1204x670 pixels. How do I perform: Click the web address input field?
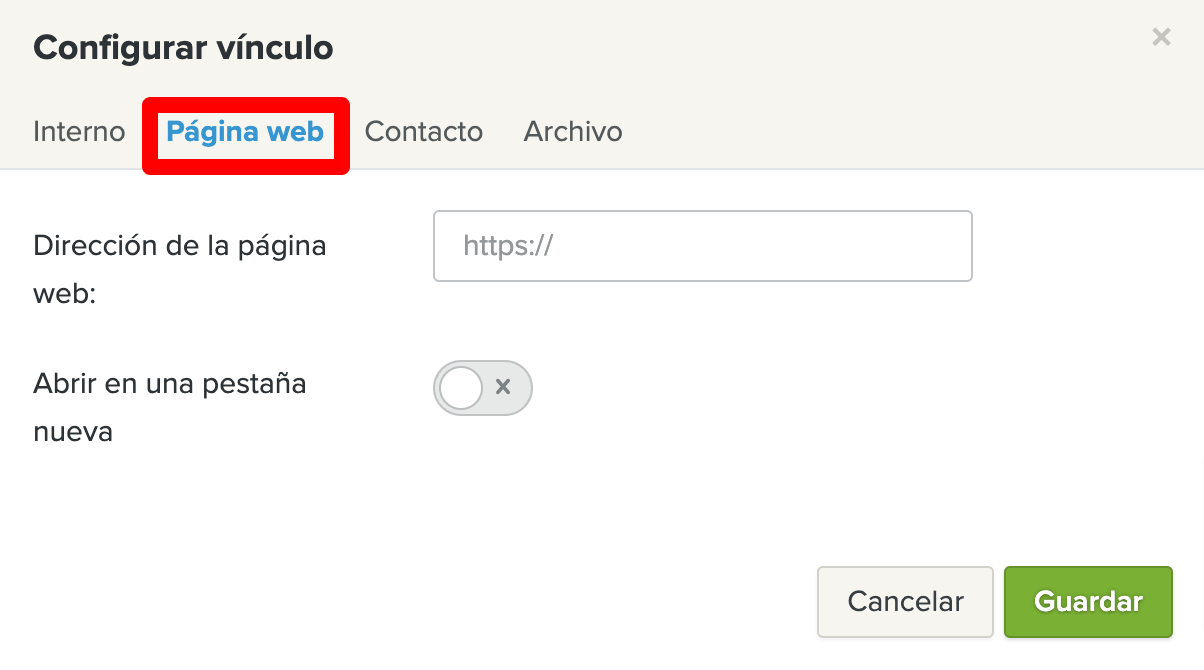click(702, 246)
